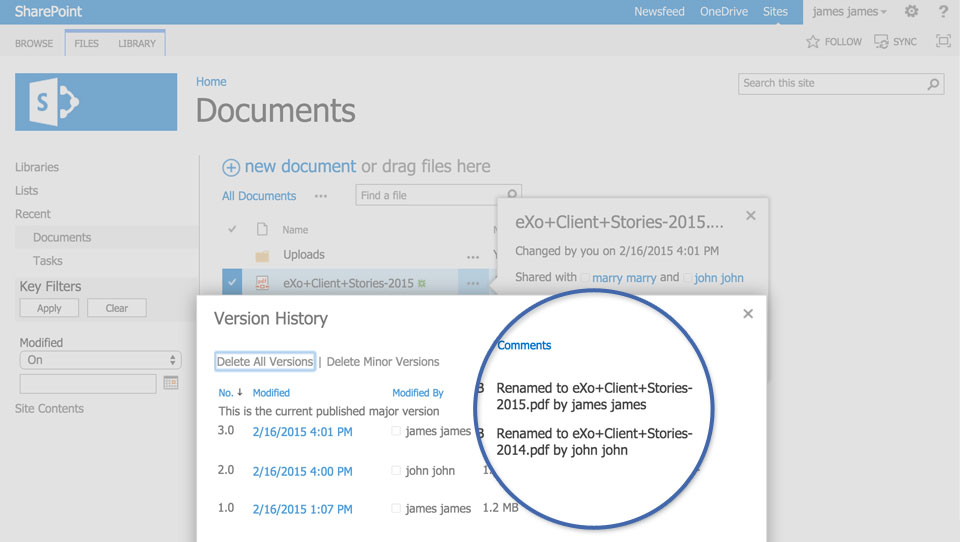Click the Name column header
Screen dimensions: 960x542
point(295,230)
